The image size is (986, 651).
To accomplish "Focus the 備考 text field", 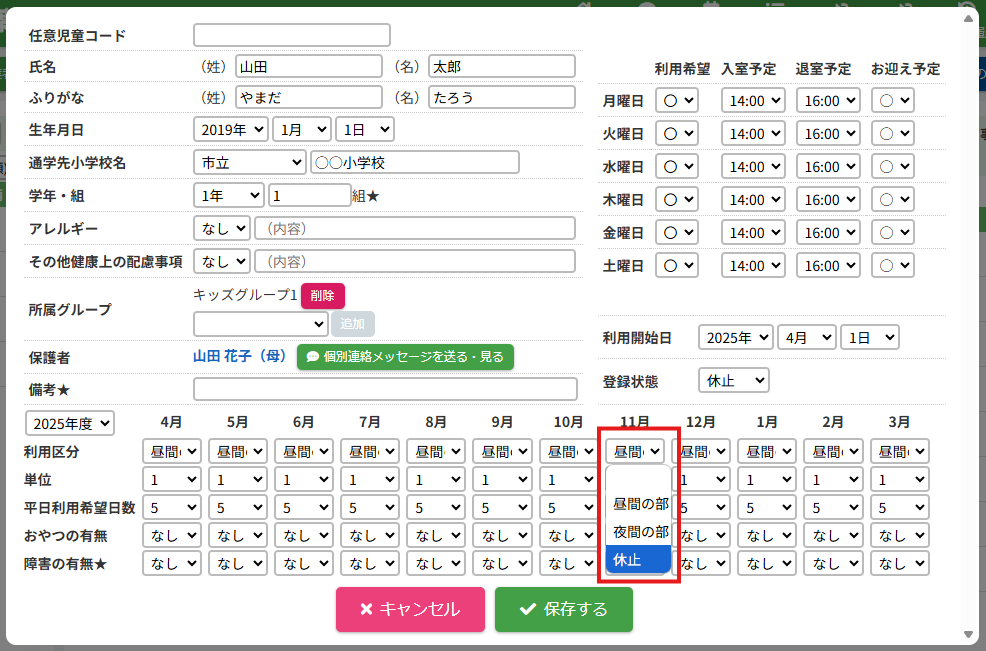I will click(x=385, y=389).
